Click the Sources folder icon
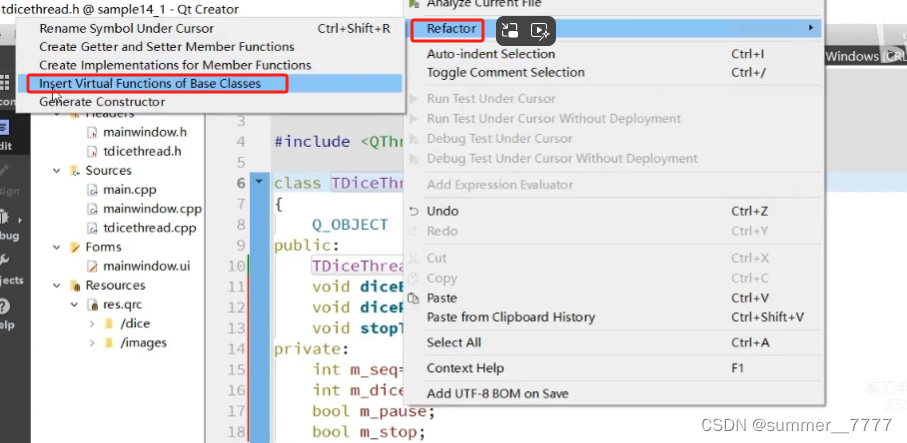 tap(75, 171)
